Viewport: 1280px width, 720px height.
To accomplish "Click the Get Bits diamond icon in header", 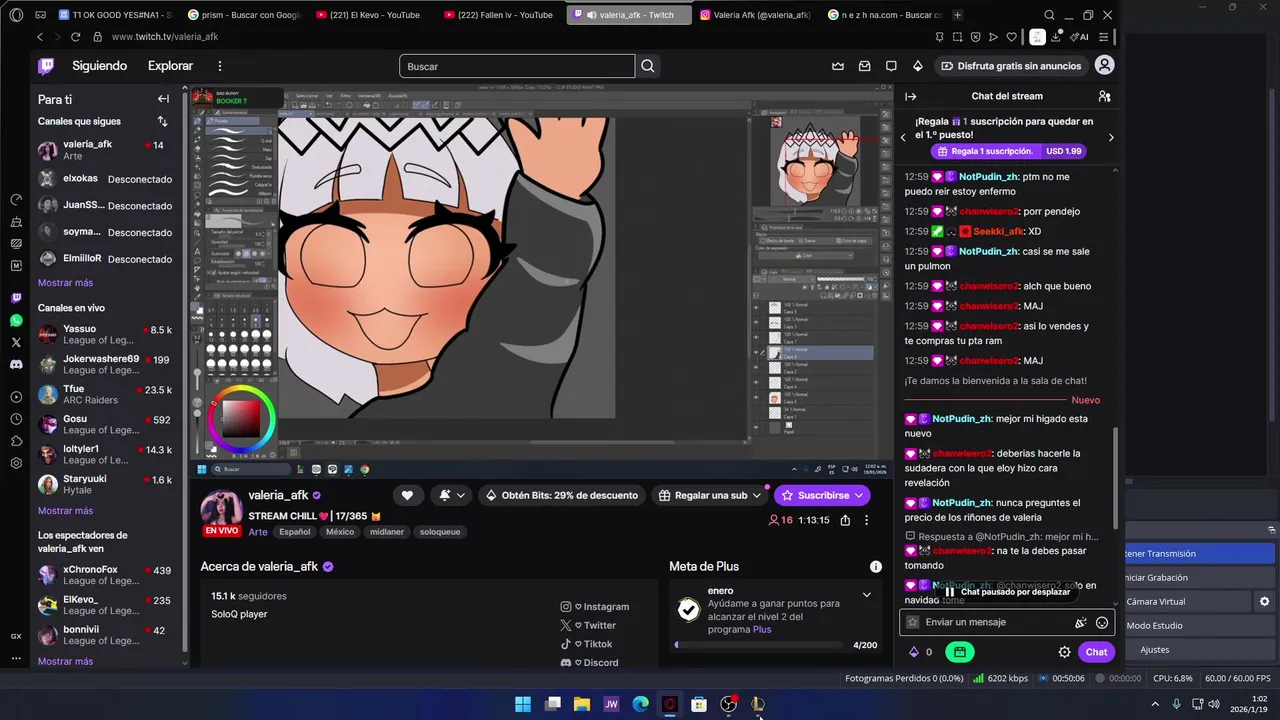I will [918, 66].
